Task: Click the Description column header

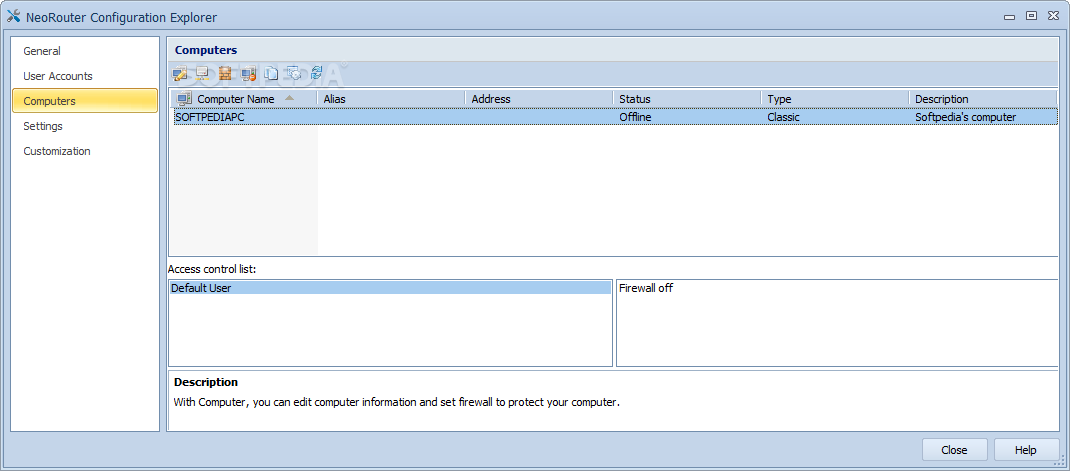Action: pyautogui.click(x=983, y=99)
